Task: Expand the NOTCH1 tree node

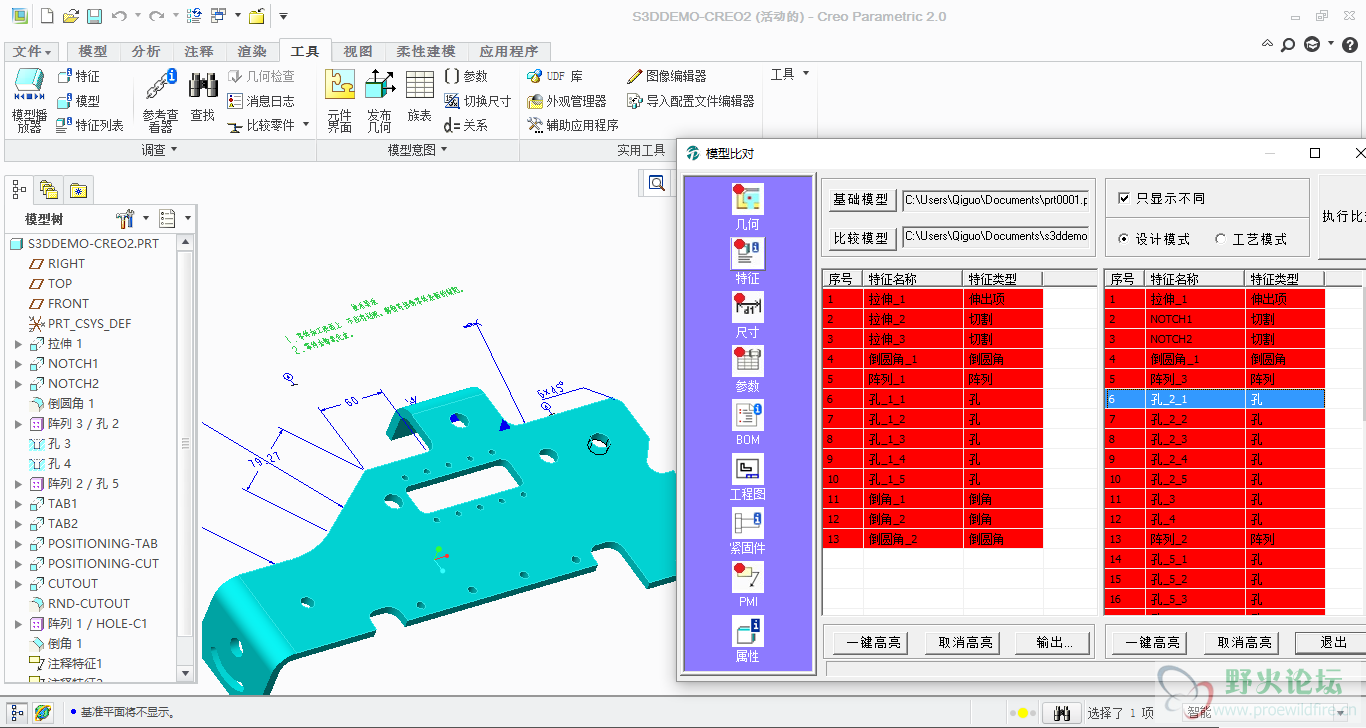Action: tap(18, 364)
